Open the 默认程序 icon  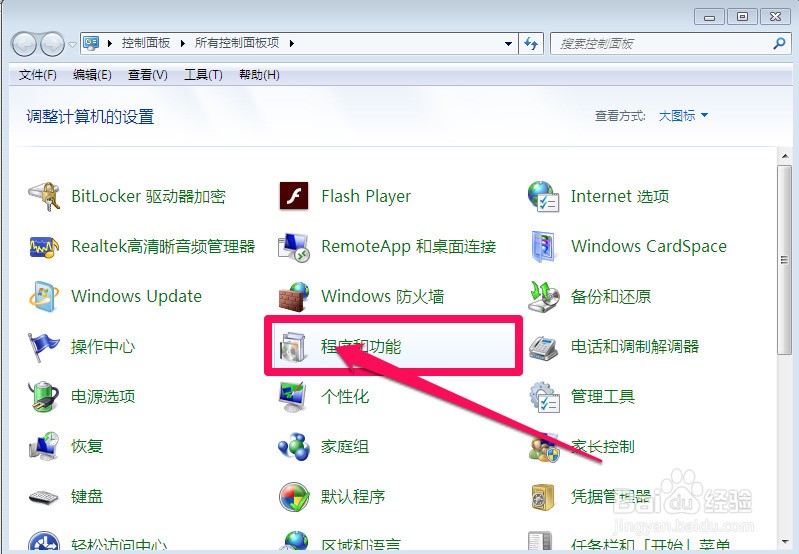(294, 496)
